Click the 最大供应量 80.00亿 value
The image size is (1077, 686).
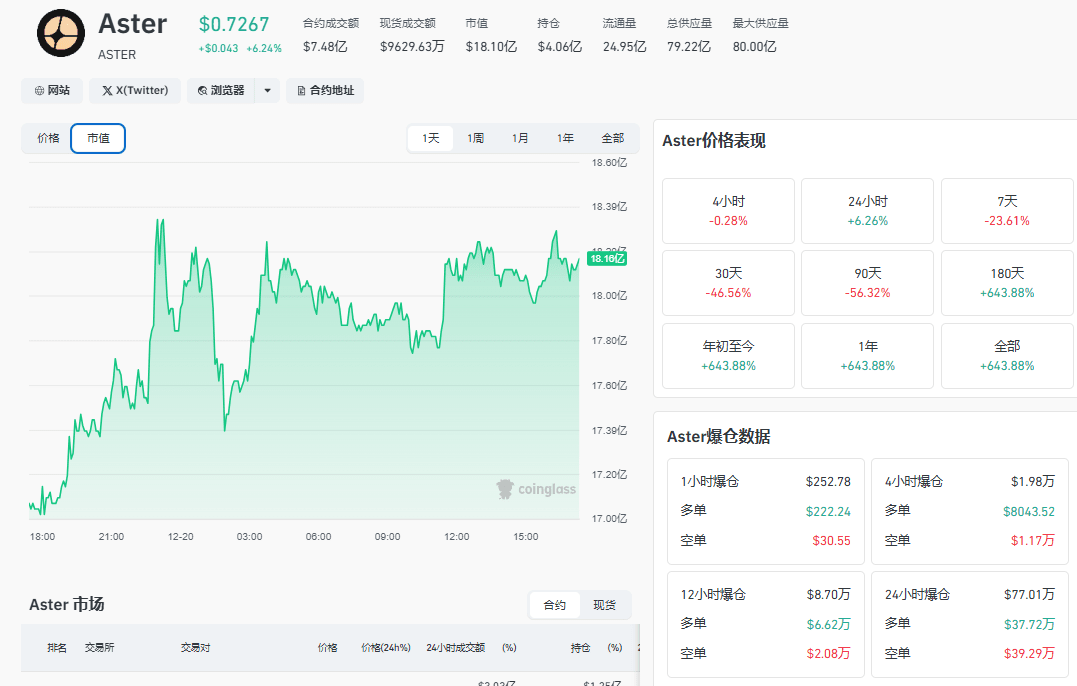click(x=754, y=47)
